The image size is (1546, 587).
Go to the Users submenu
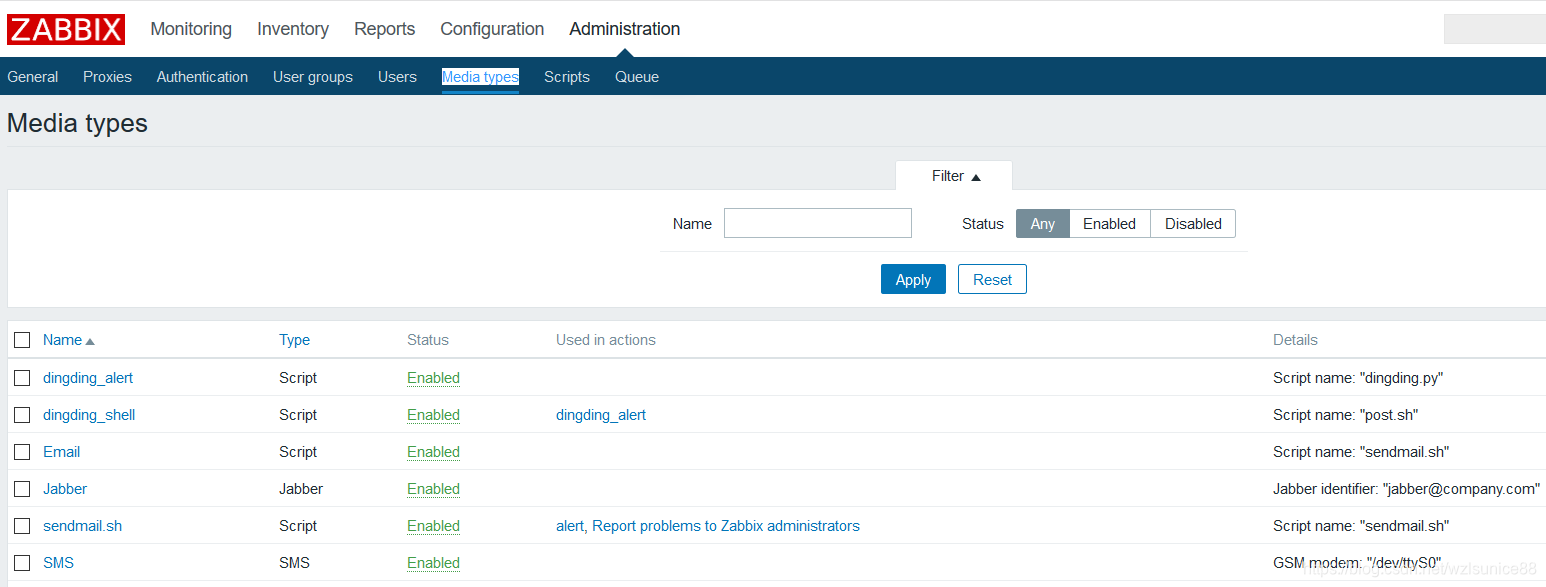(x=397, y=77)
